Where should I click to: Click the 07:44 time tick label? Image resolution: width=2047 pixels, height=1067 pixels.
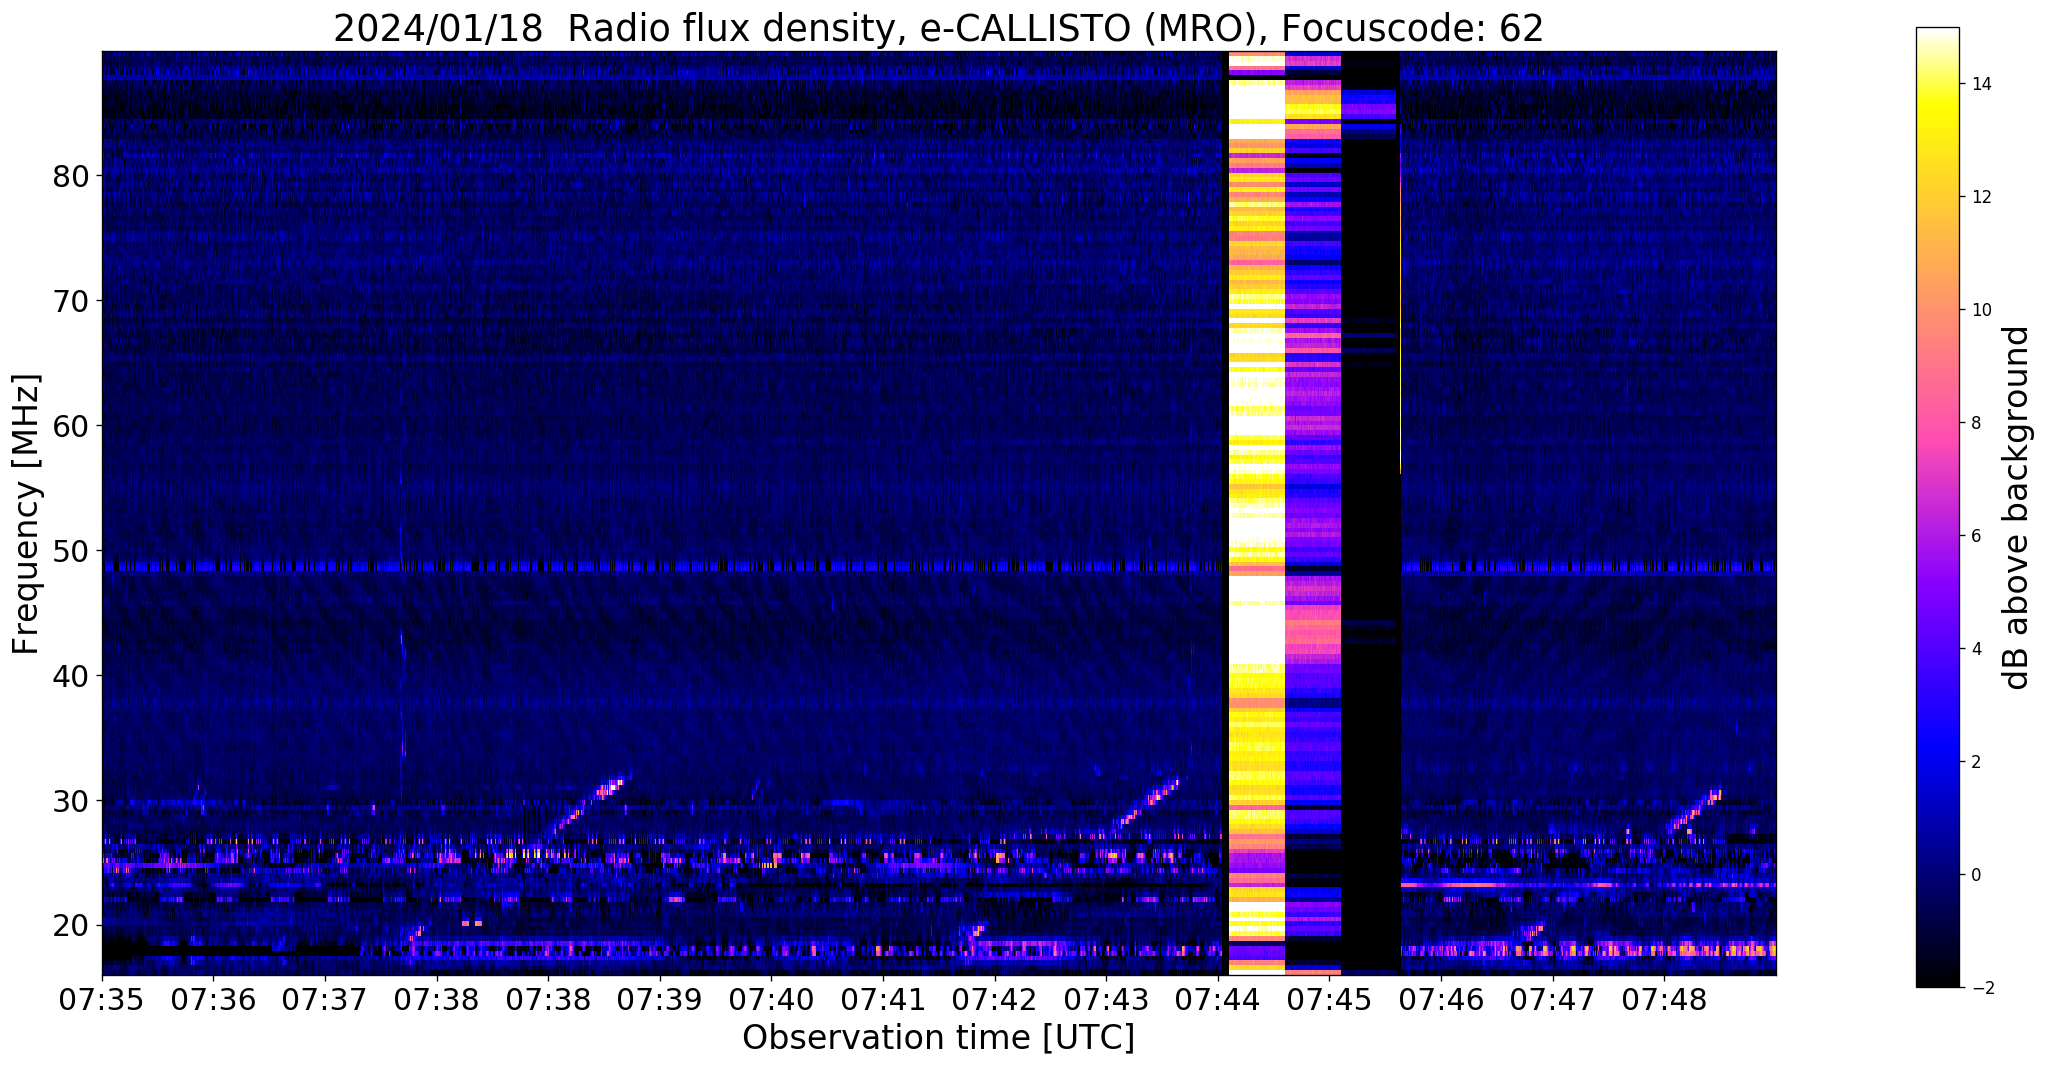(x=1217, y=999)
